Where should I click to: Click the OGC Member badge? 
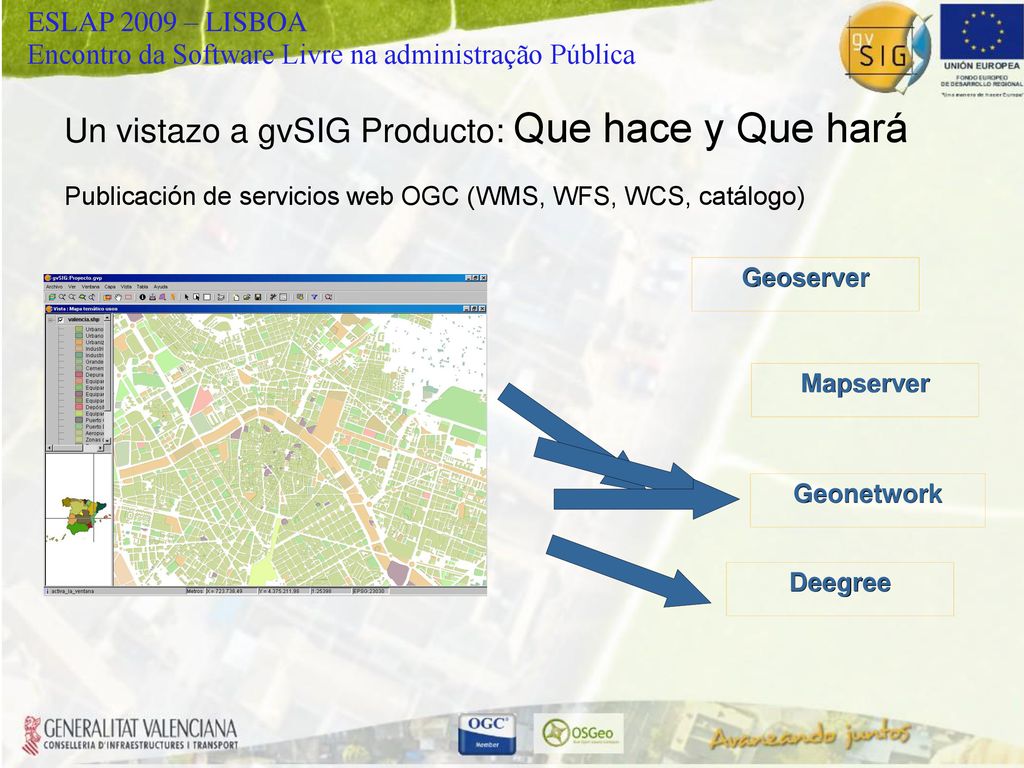click(x=487, y=733)
